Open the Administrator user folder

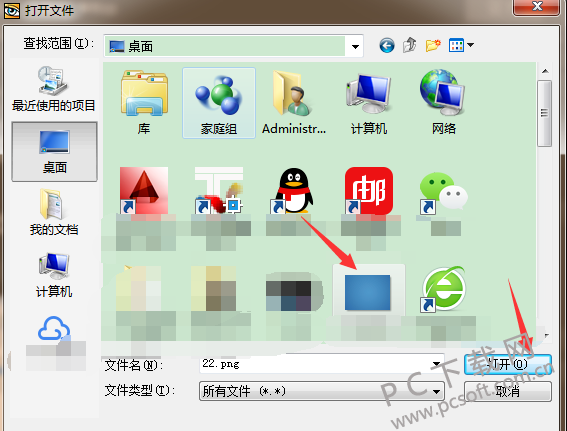pos(294,103)
